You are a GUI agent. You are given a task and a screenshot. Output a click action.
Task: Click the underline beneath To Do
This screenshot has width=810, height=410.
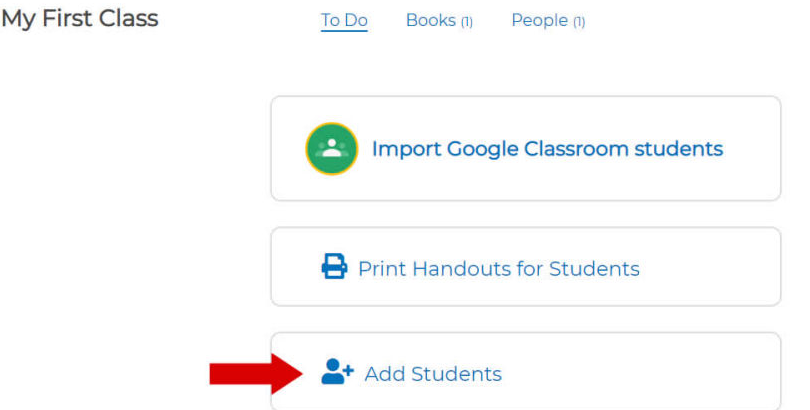coord(344,32)
